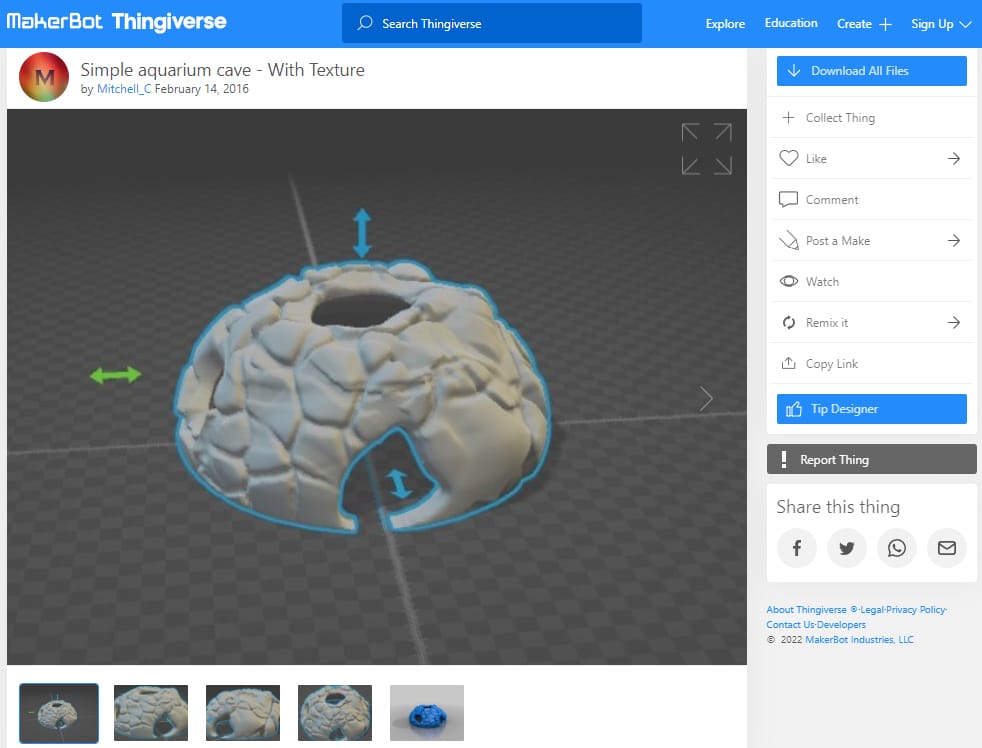Share this thing via the Twitter icon
The image size is (982, 748).
point(847,548)
